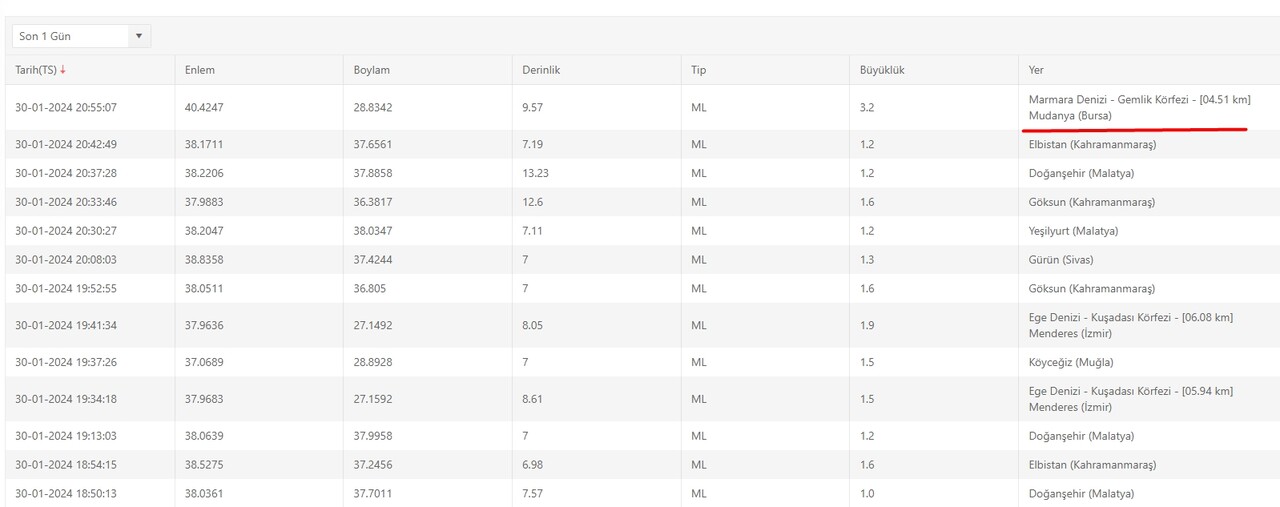Sort by the Derinlik column header
Viewport: 1280px width, 507px height.
pyautogui.click(x=542, y=70)
